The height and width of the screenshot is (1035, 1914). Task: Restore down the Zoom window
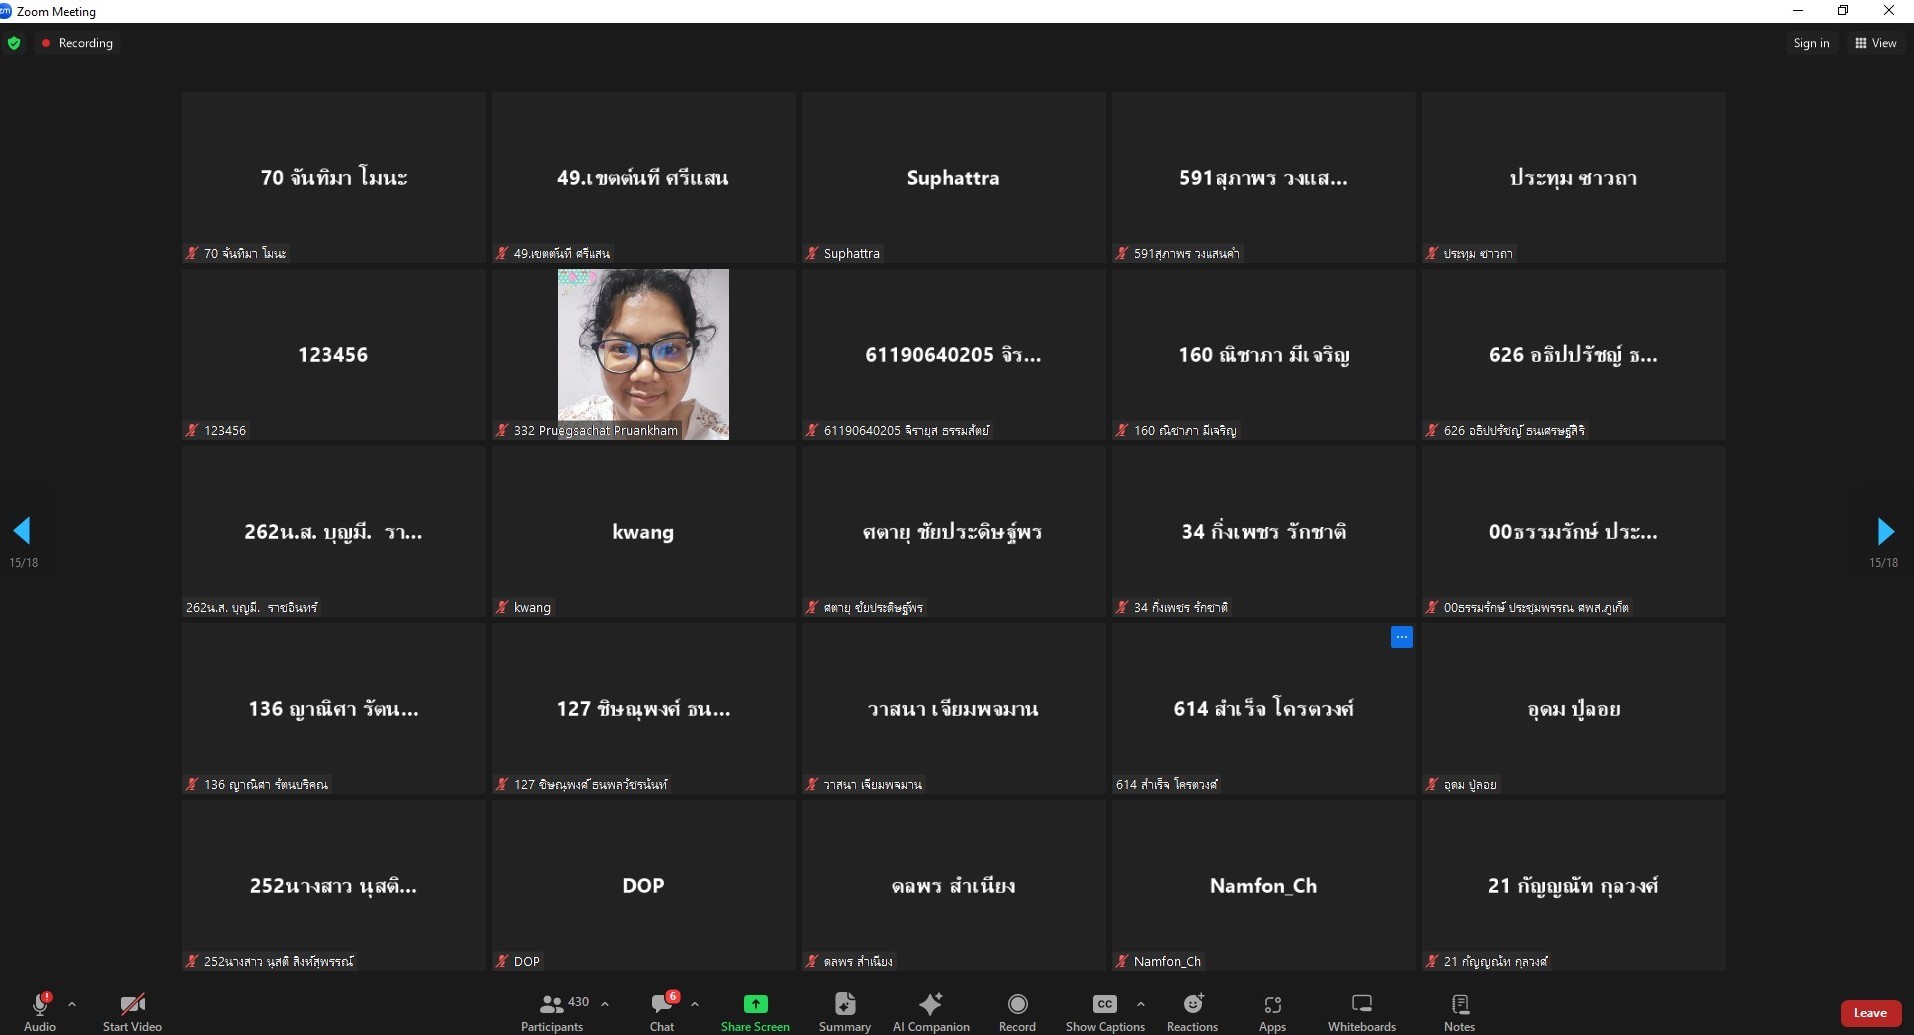coord(1843,11)
